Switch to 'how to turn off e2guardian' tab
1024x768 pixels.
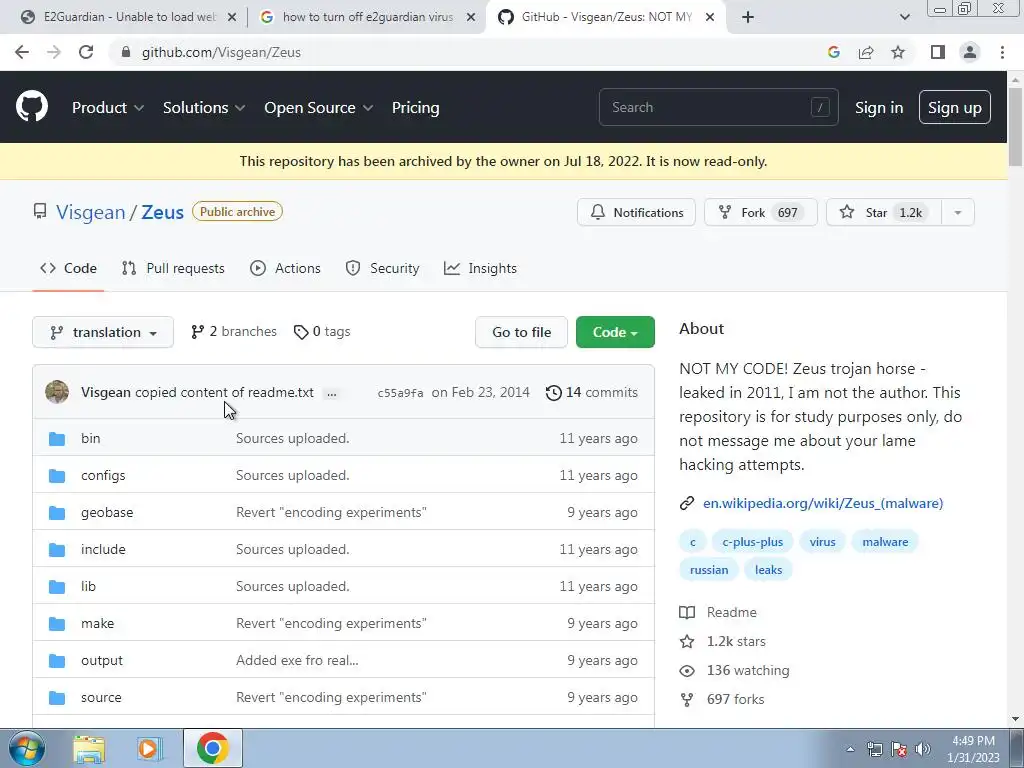[x=367, y=17]
